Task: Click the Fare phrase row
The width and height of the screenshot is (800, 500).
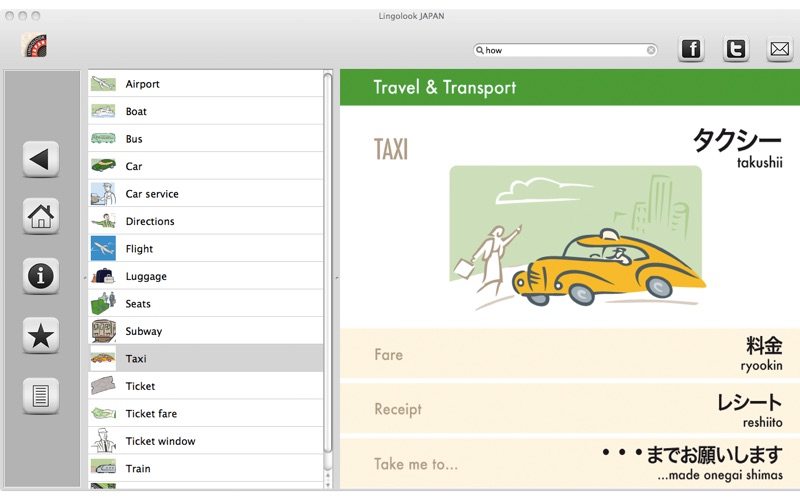Action: 570,354
